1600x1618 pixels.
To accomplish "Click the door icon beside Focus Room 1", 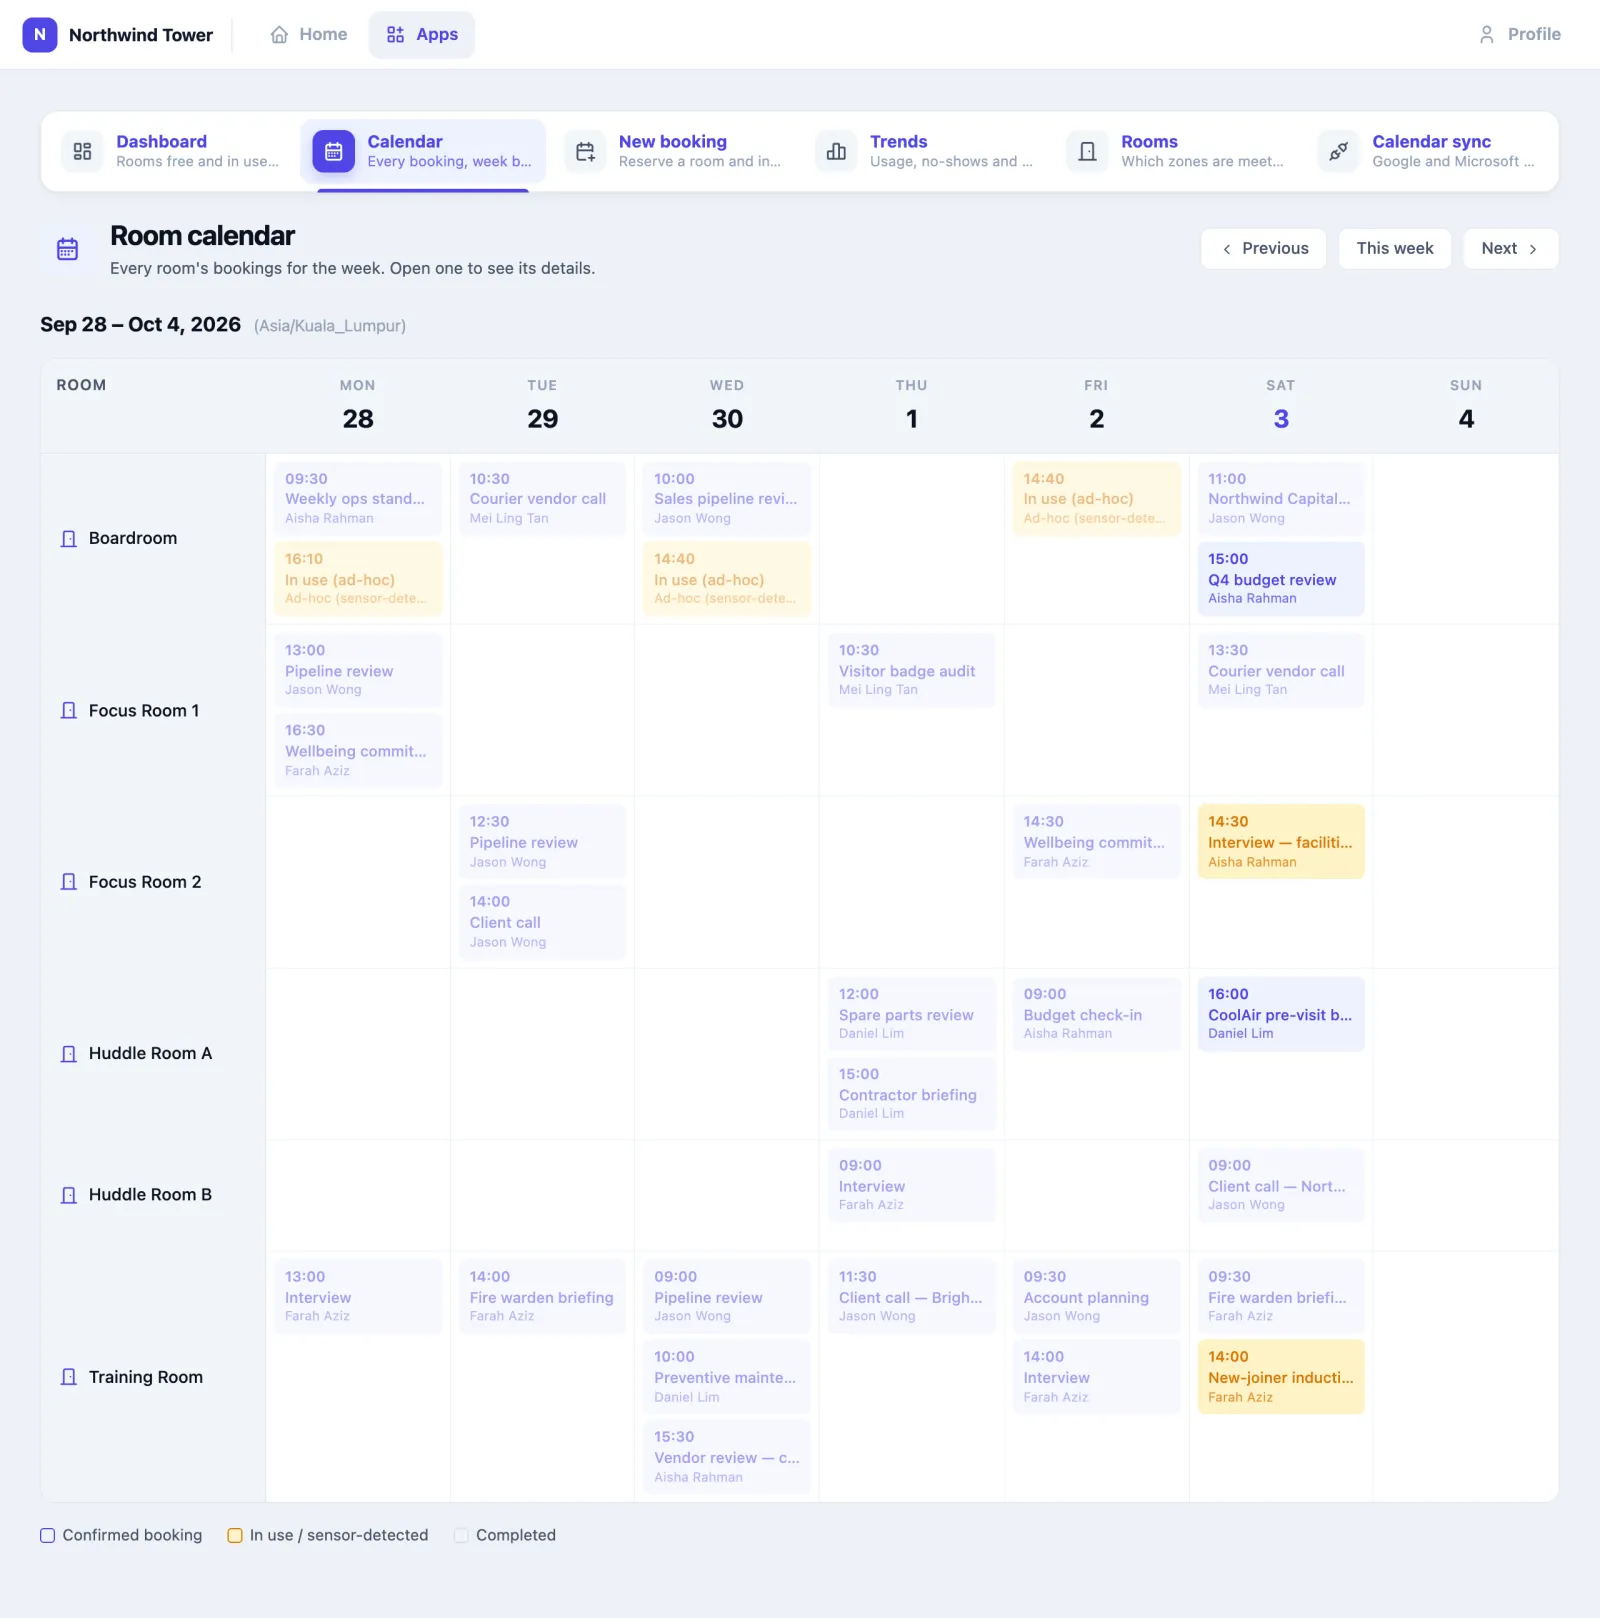I will tap(69, 710).
